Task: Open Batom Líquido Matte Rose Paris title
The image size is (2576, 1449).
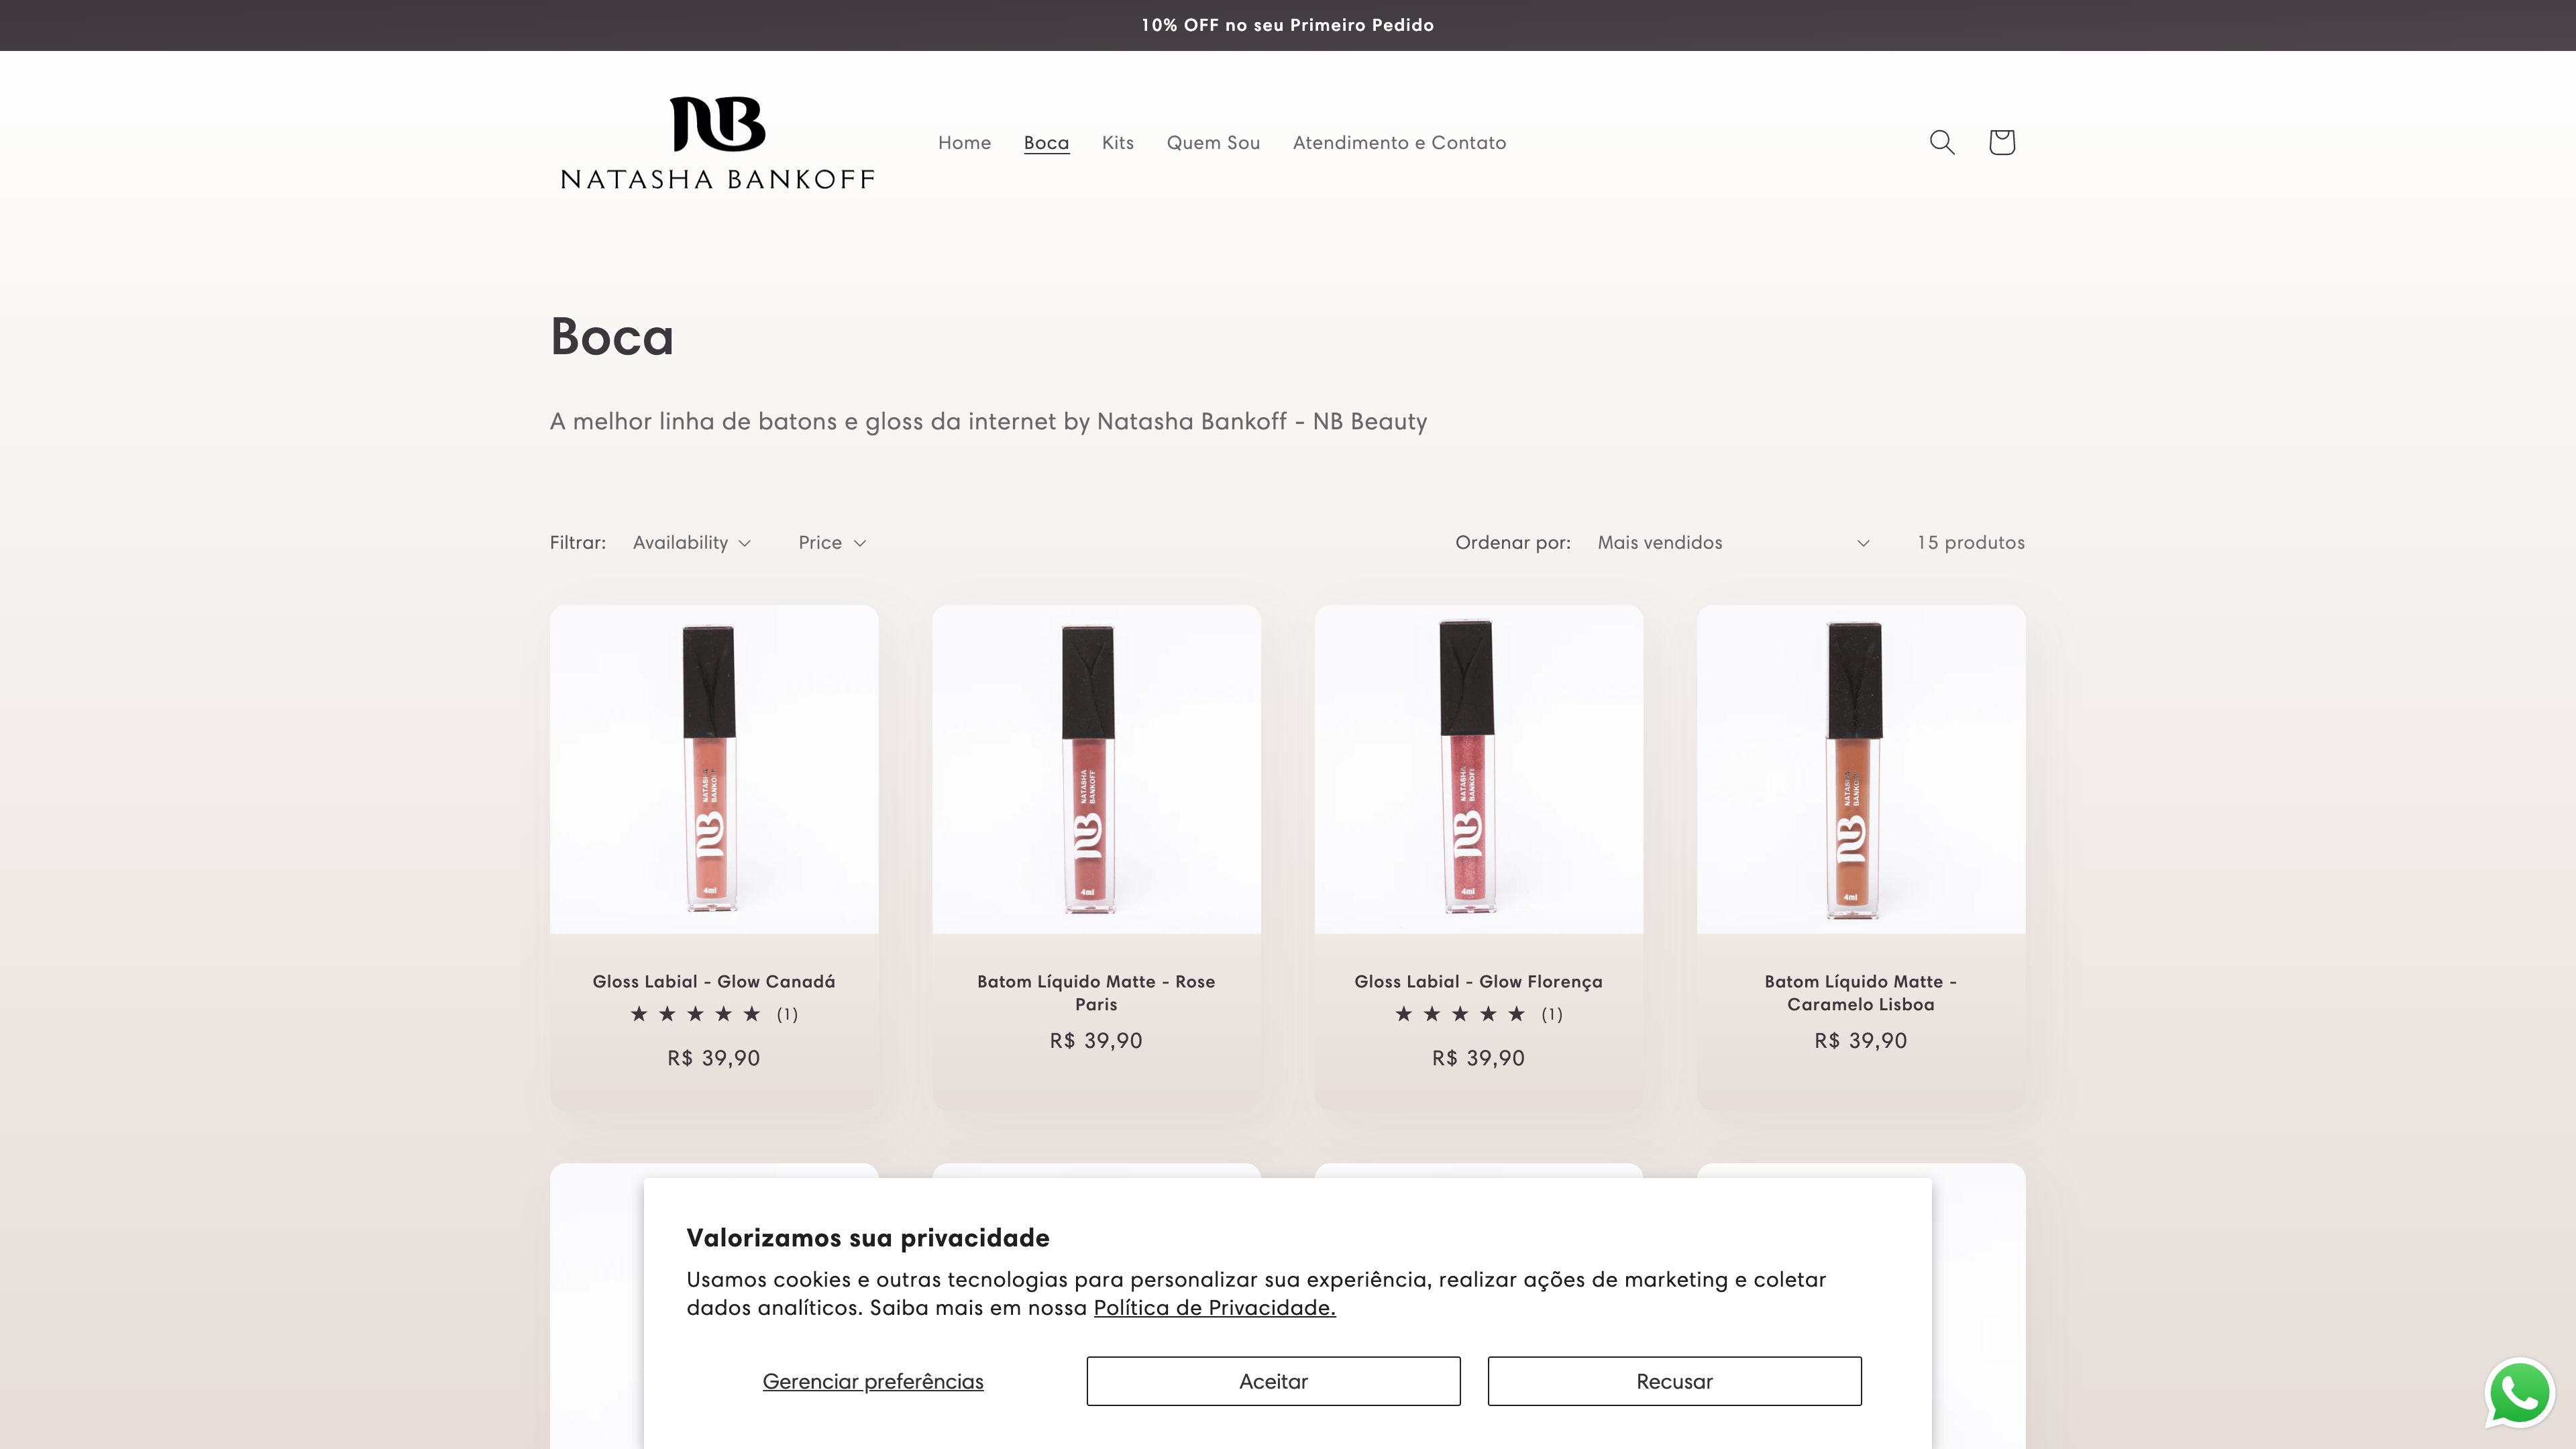Action: (1095, 992)
